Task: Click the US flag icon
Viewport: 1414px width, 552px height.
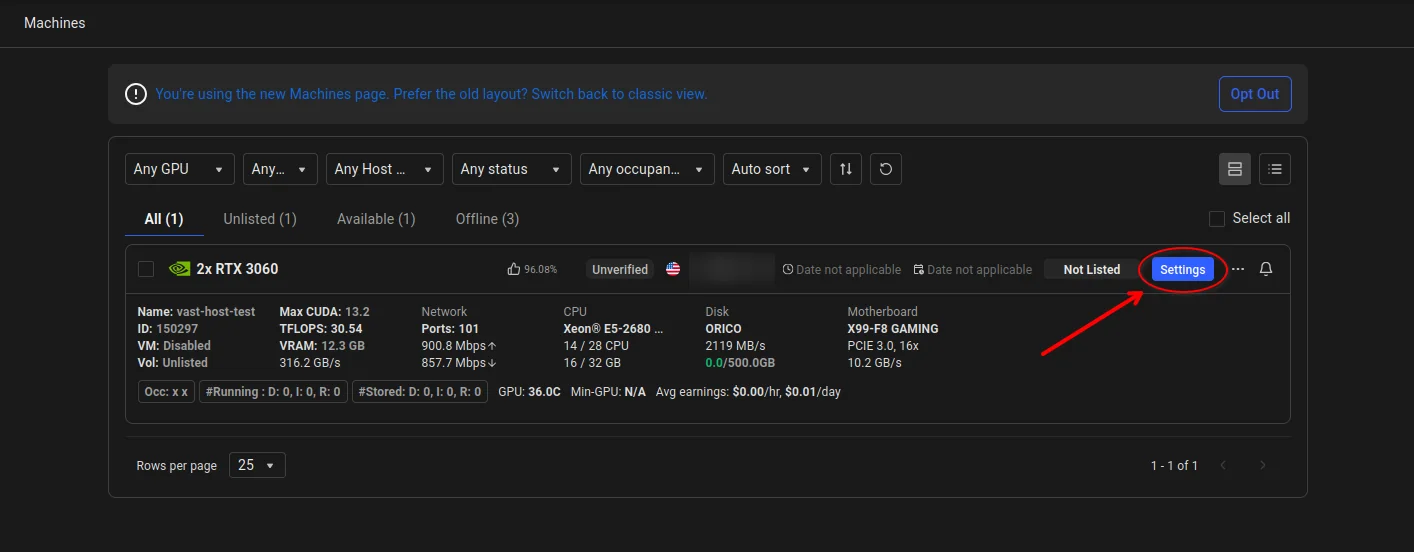Action: pyautogui.click(x=673, y=269)
